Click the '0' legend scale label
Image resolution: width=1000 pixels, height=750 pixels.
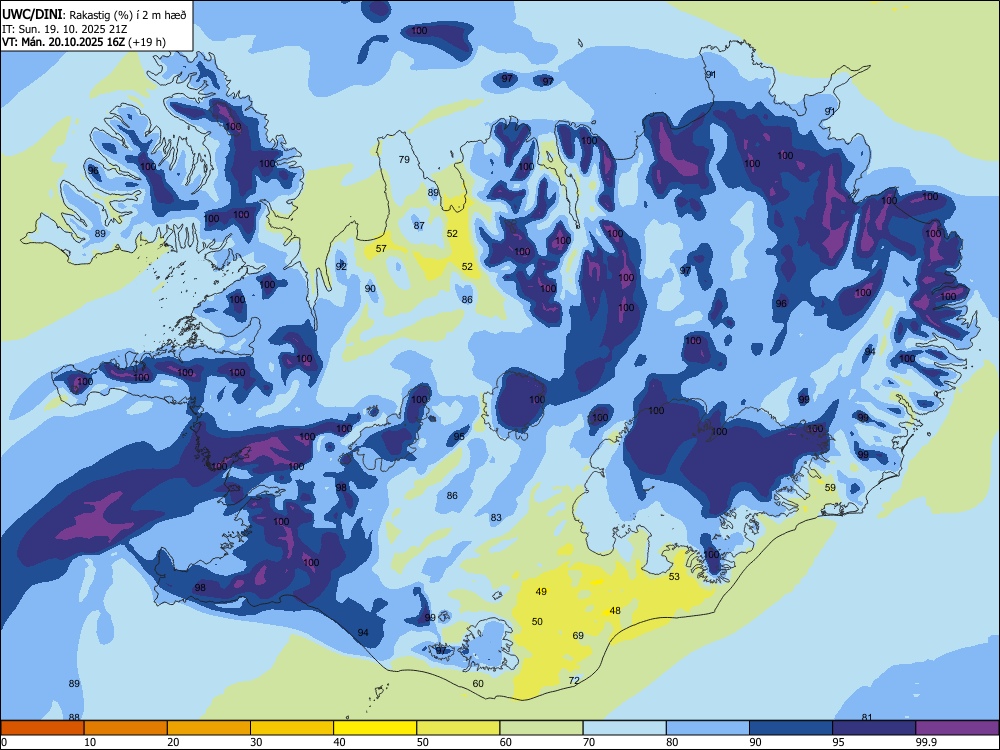tap(4, 742)
